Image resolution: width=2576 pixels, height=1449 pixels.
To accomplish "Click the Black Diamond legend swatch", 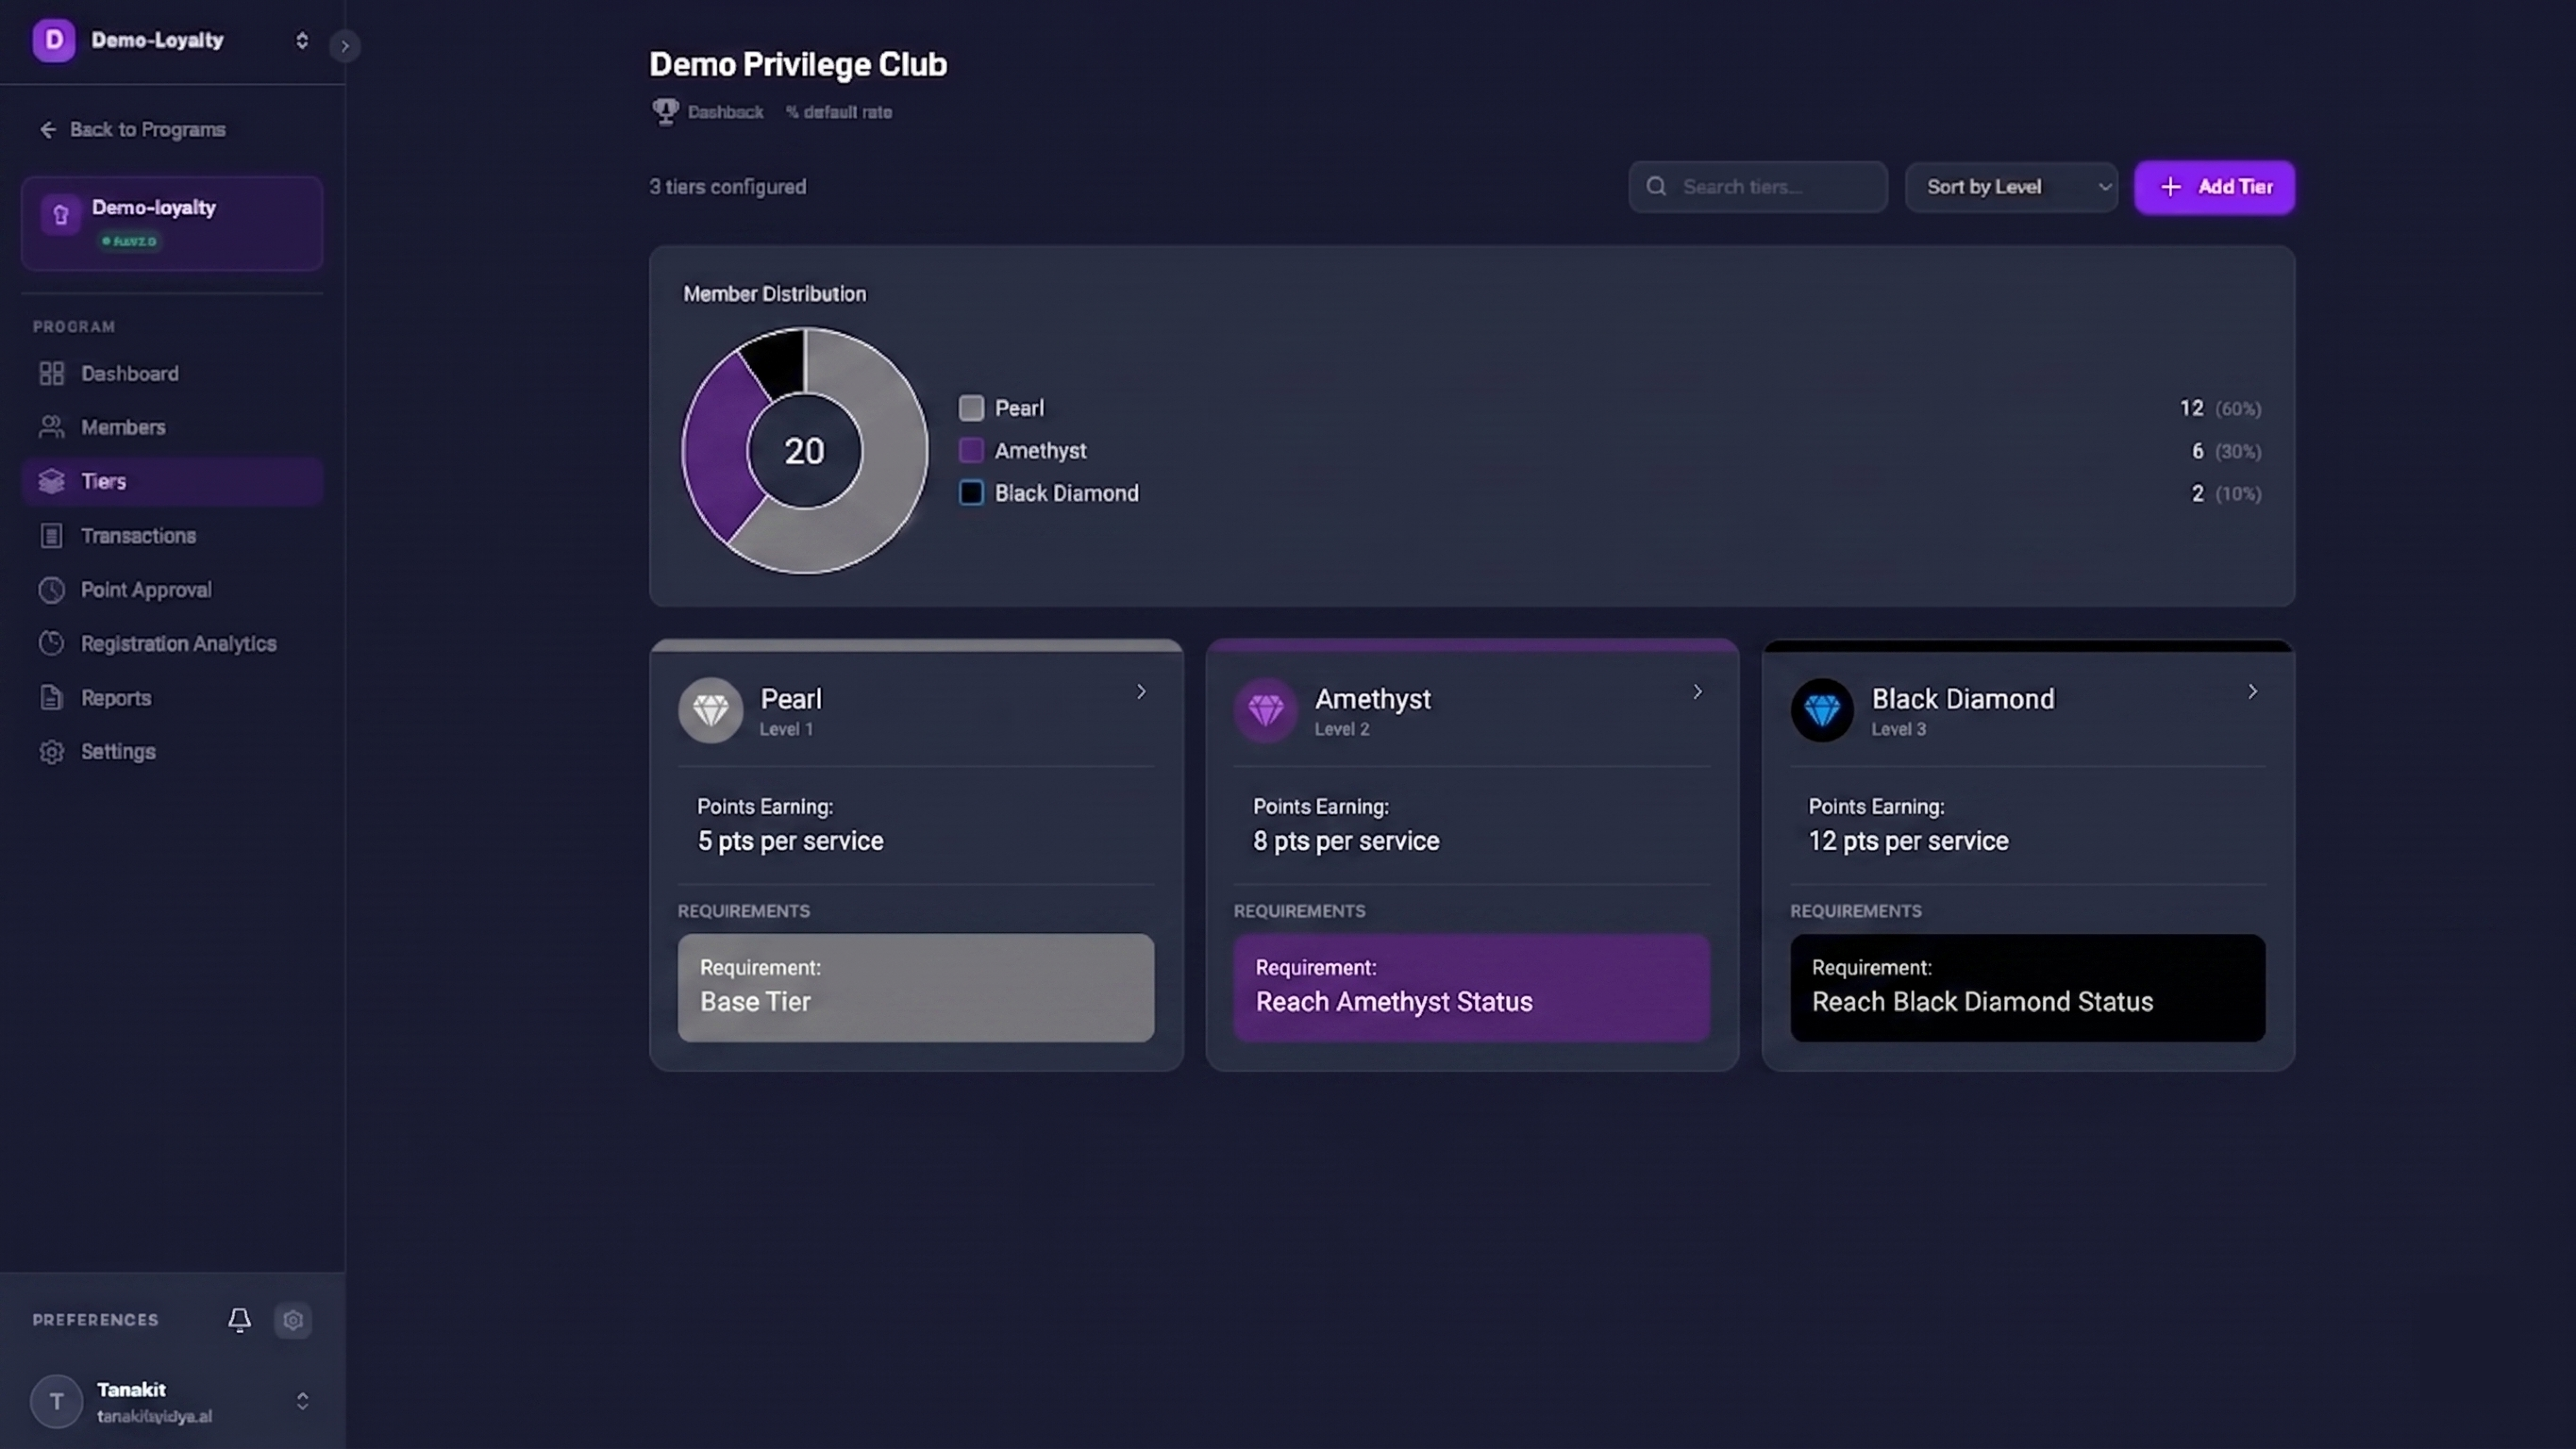I will (x=971, y=493).
